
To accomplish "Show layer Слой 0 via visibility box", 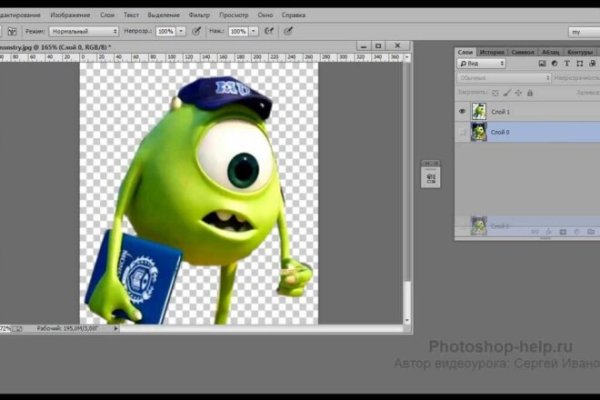I will [463, 132].
